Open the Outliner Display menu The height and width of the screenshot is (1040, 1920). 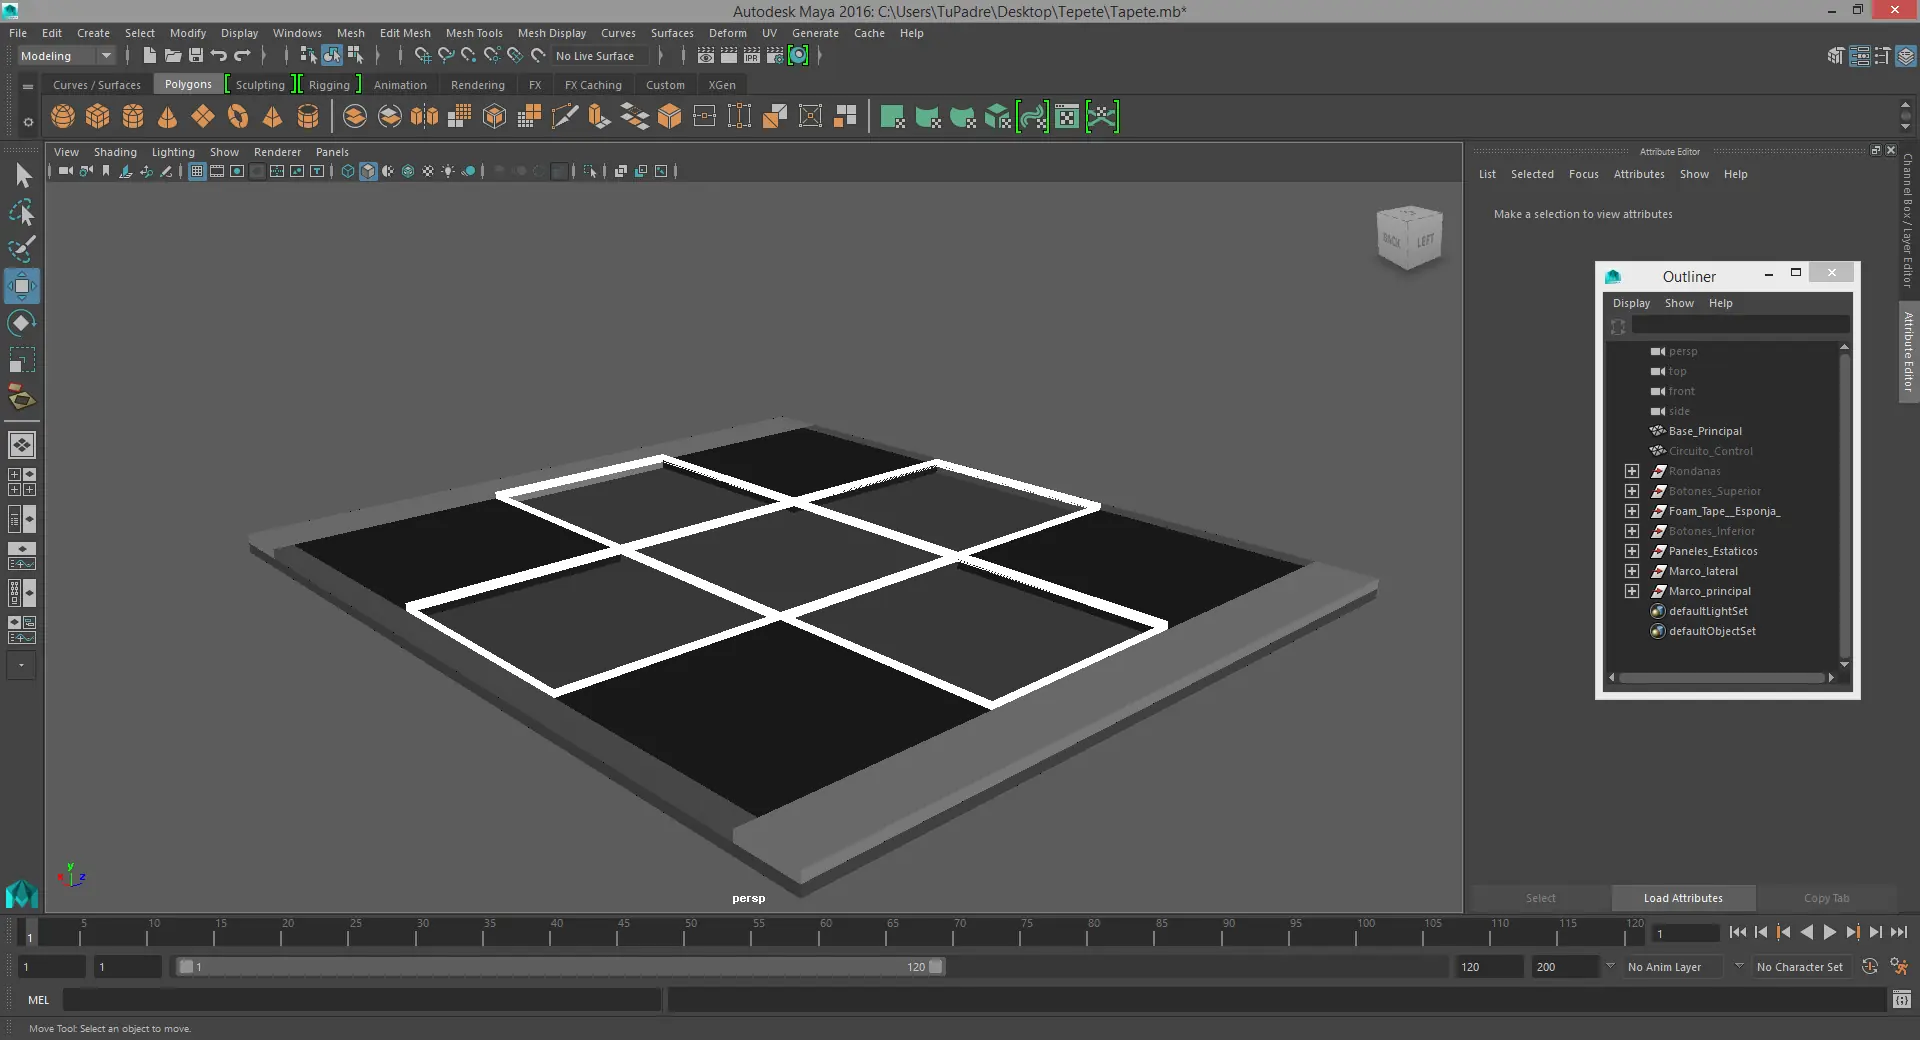[x=1631, y=303]
